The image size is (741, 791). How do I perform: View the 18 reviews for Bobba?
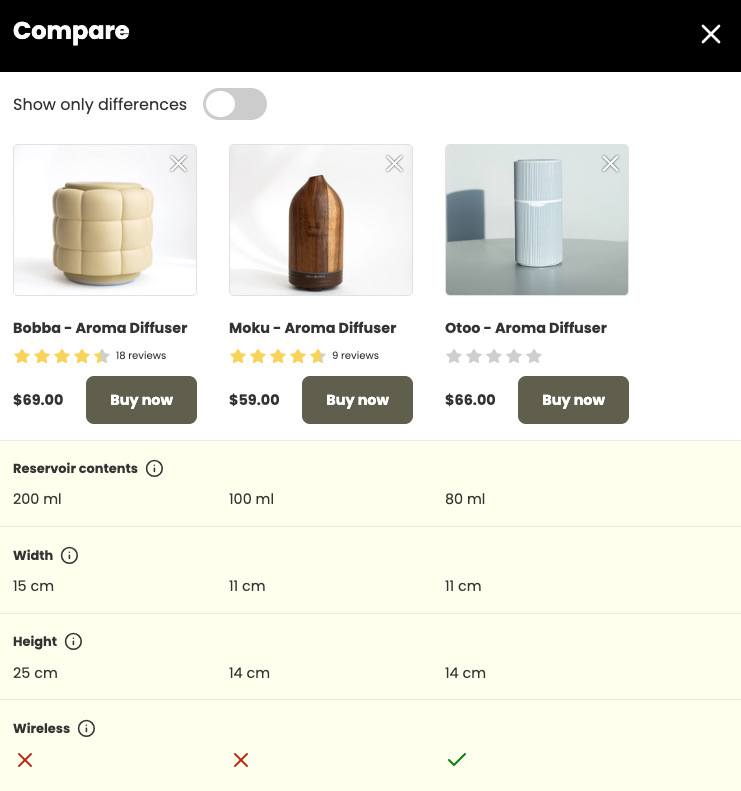tap(141, 356)
